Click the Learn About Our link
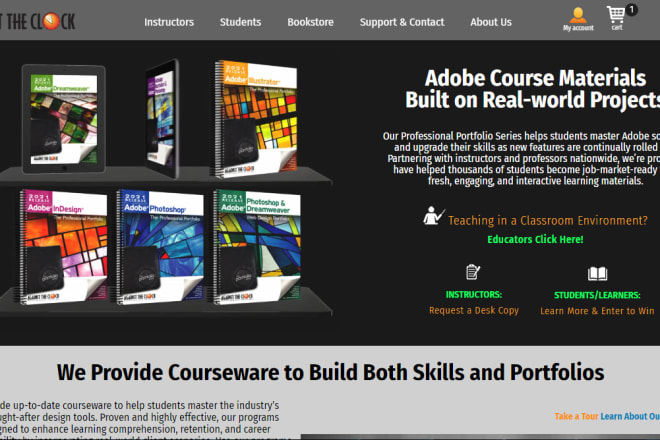660x440 pixels. 630,416
